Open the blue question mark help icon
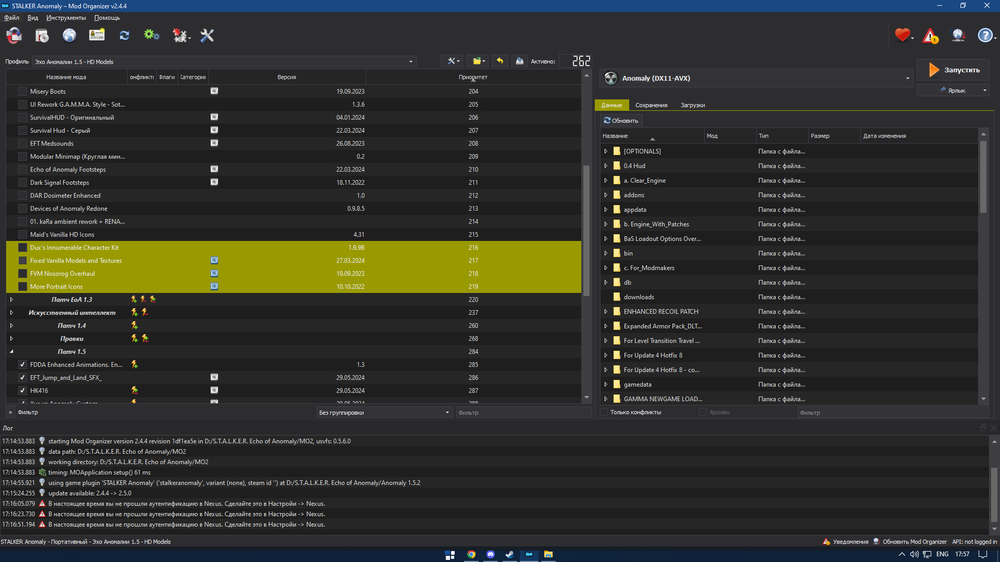This screenshot has height=562, width=1000. coord(985,36)
